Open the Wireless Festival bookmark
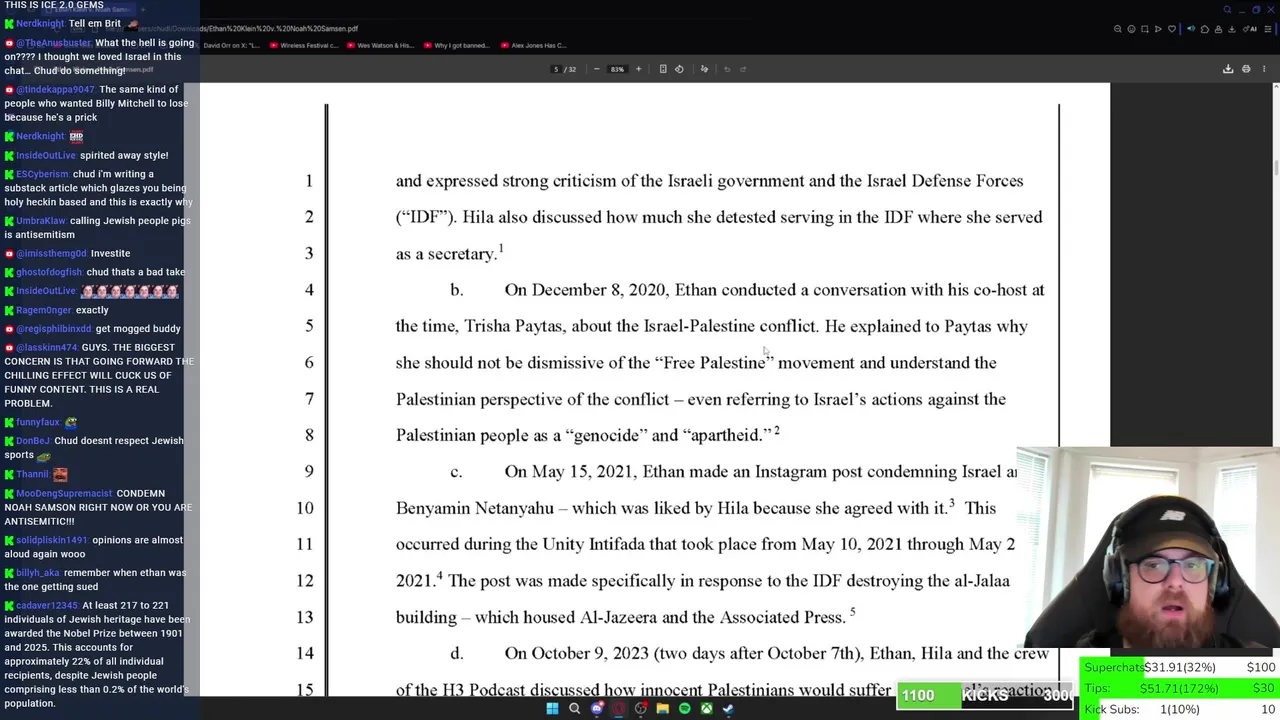Viewport: 1280px width, 720px height. coord(306,45)
